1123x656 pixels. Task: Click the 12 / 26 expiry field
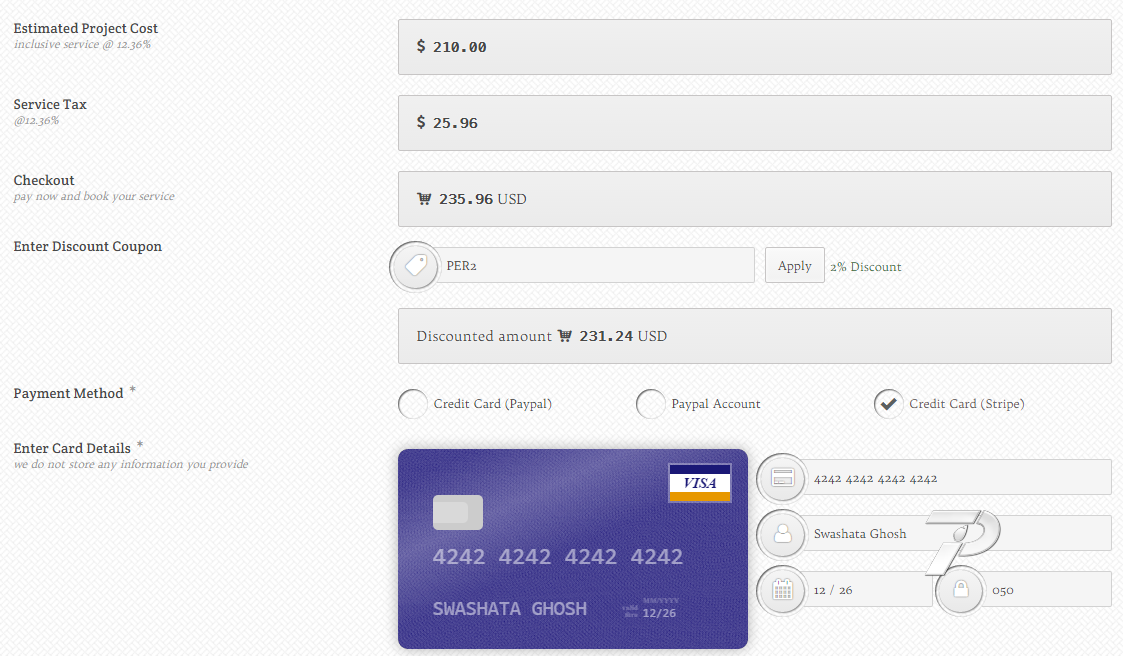866,590
